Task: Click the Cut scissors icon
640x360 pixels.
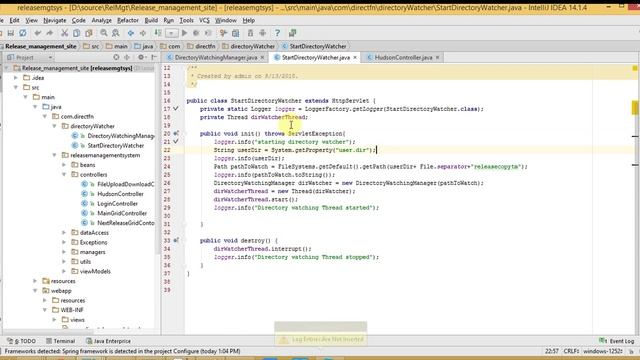Action: pyautogui.click(x=64, y=33)
